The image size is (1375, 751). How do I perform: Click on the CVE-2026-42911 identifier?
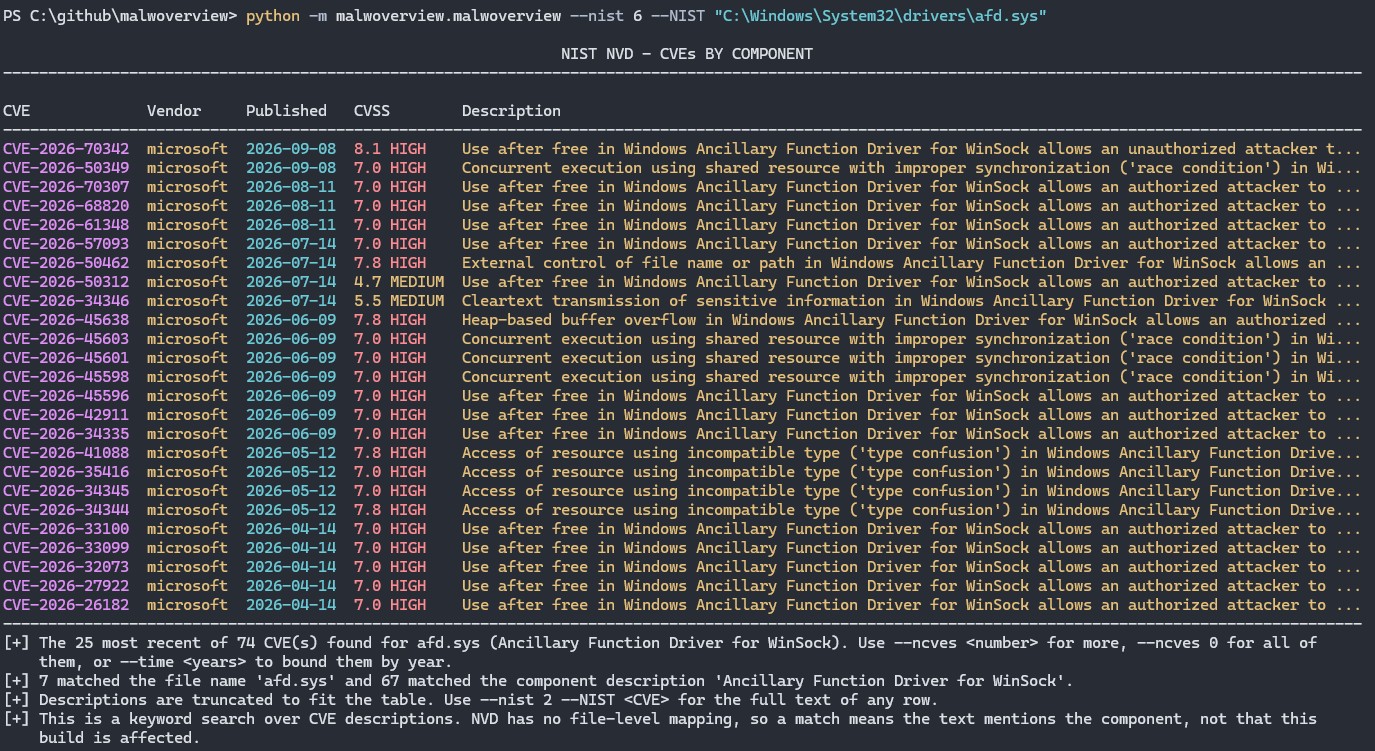tap(66, 415)
